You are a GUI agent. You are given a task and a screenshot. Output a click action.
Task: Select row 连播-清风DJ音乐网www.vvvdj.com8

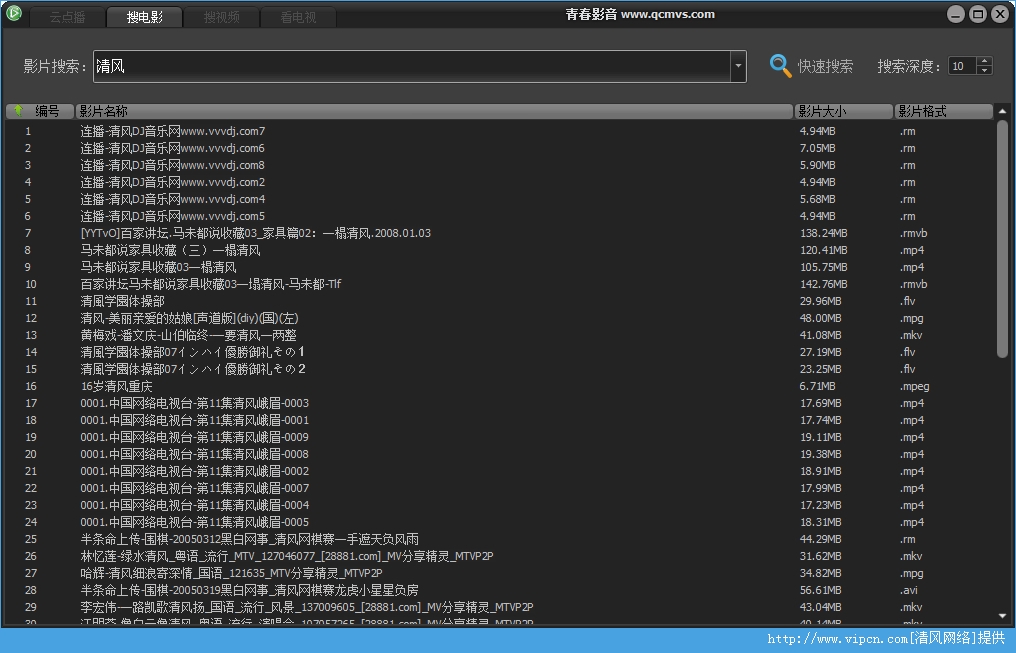499,165
